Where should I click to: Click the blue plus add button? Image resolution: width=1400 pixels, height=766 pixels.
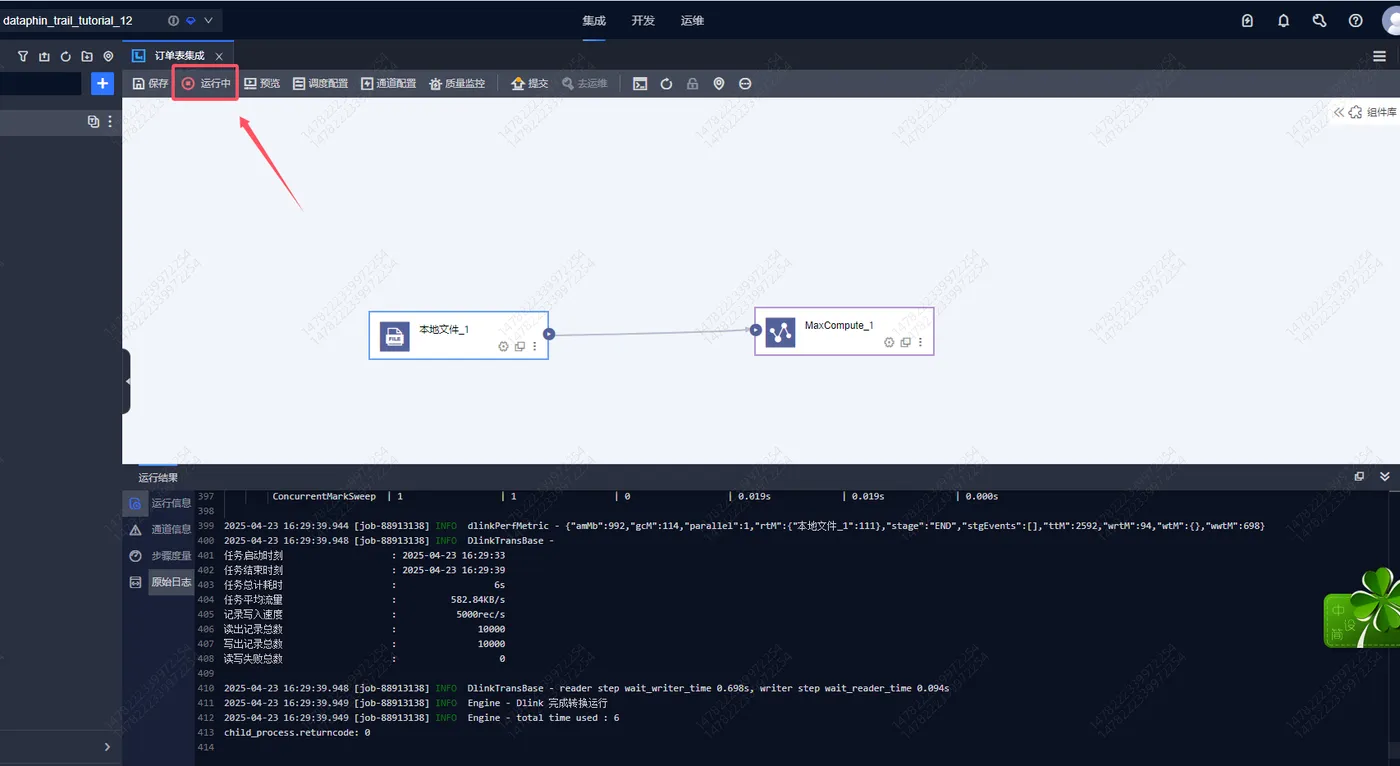[x=102, y=84]
